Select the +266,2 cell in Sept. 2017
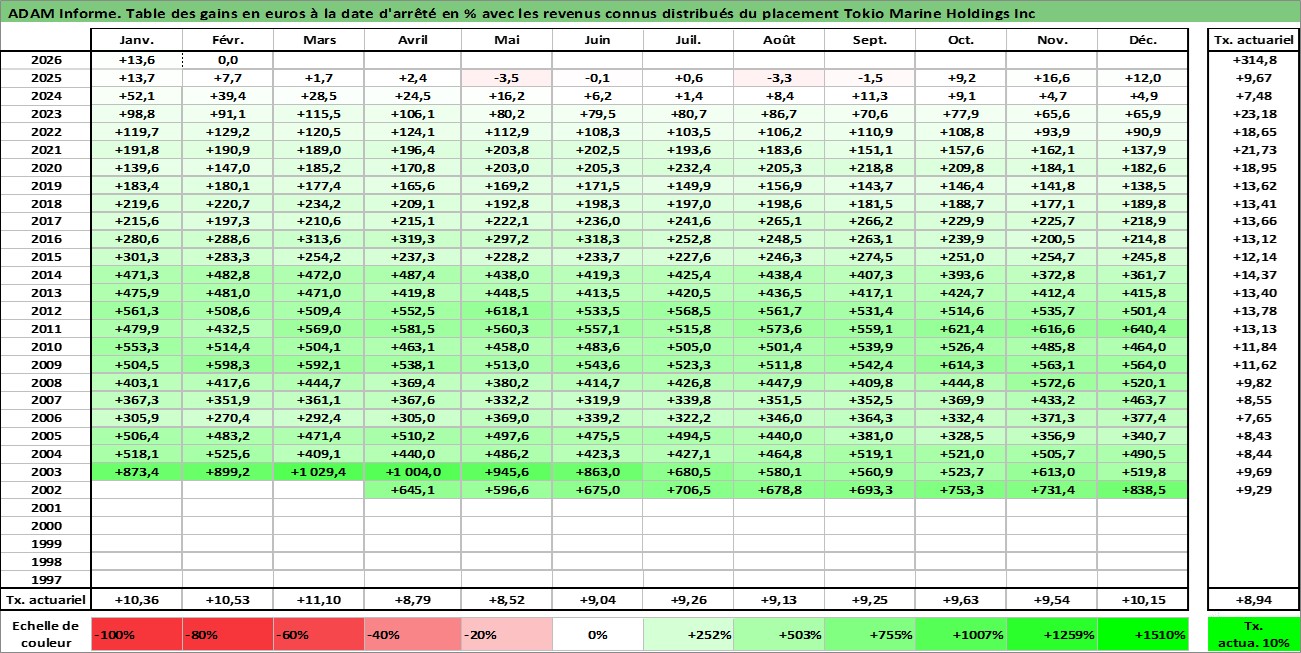The height and width of the screenshot is (653, 1301). [x=869, y=222]
